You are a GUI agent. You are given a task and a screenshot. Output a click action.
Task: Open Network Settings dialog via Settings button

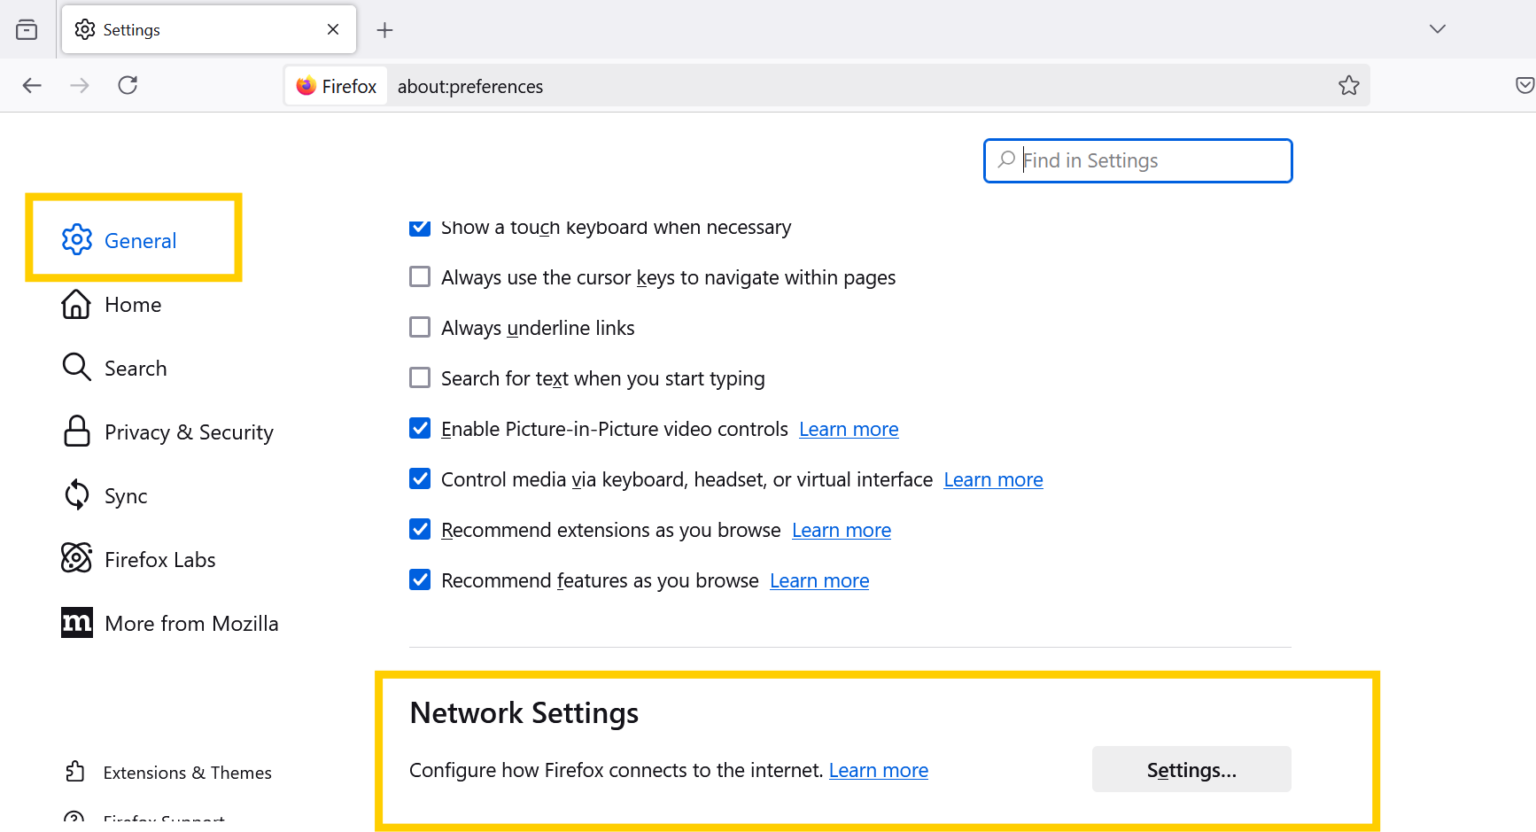point(1191,769)
